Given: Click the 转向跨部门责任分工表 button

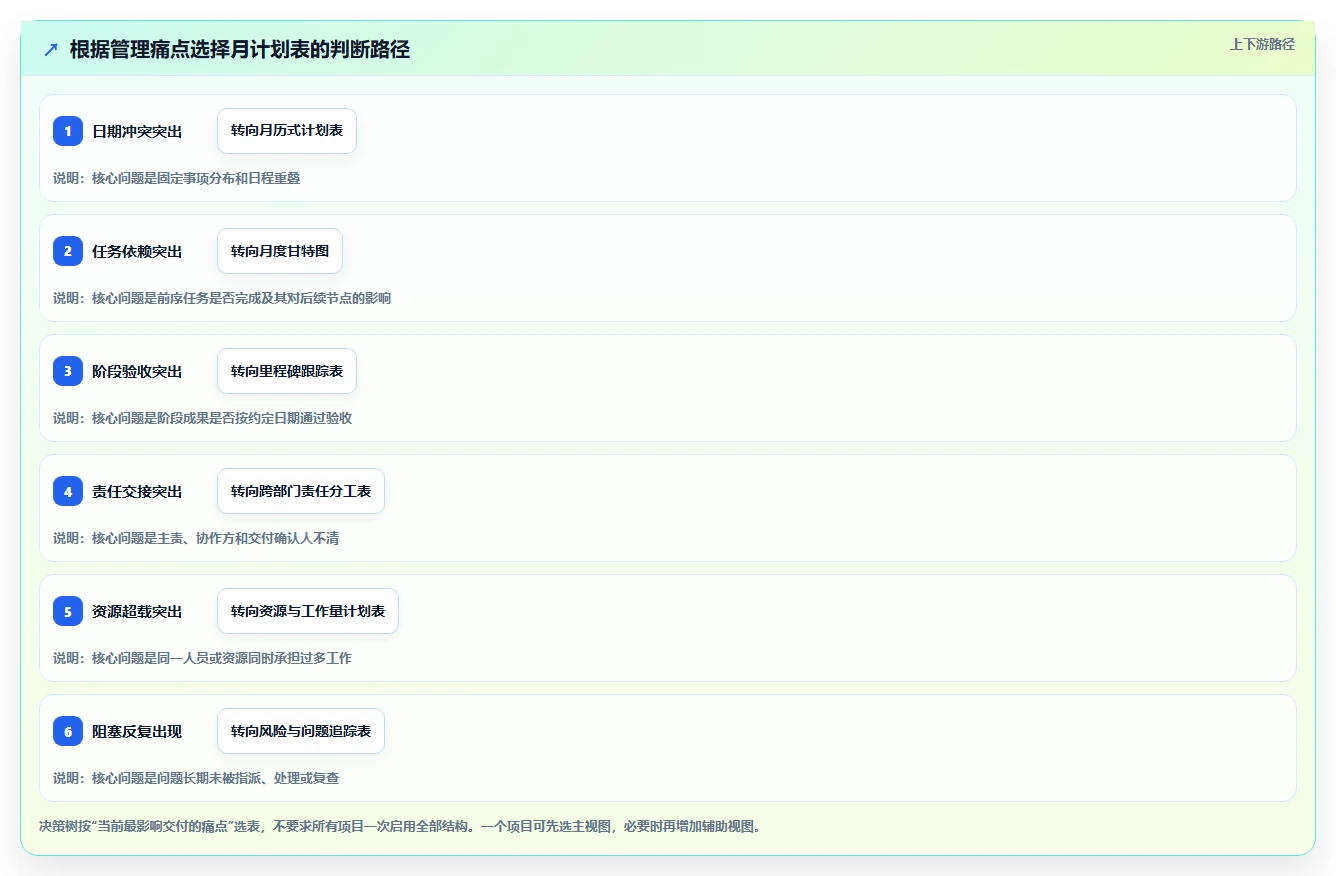Looking at the screenshot, I should pyautogui.click(x=301, y=491).
